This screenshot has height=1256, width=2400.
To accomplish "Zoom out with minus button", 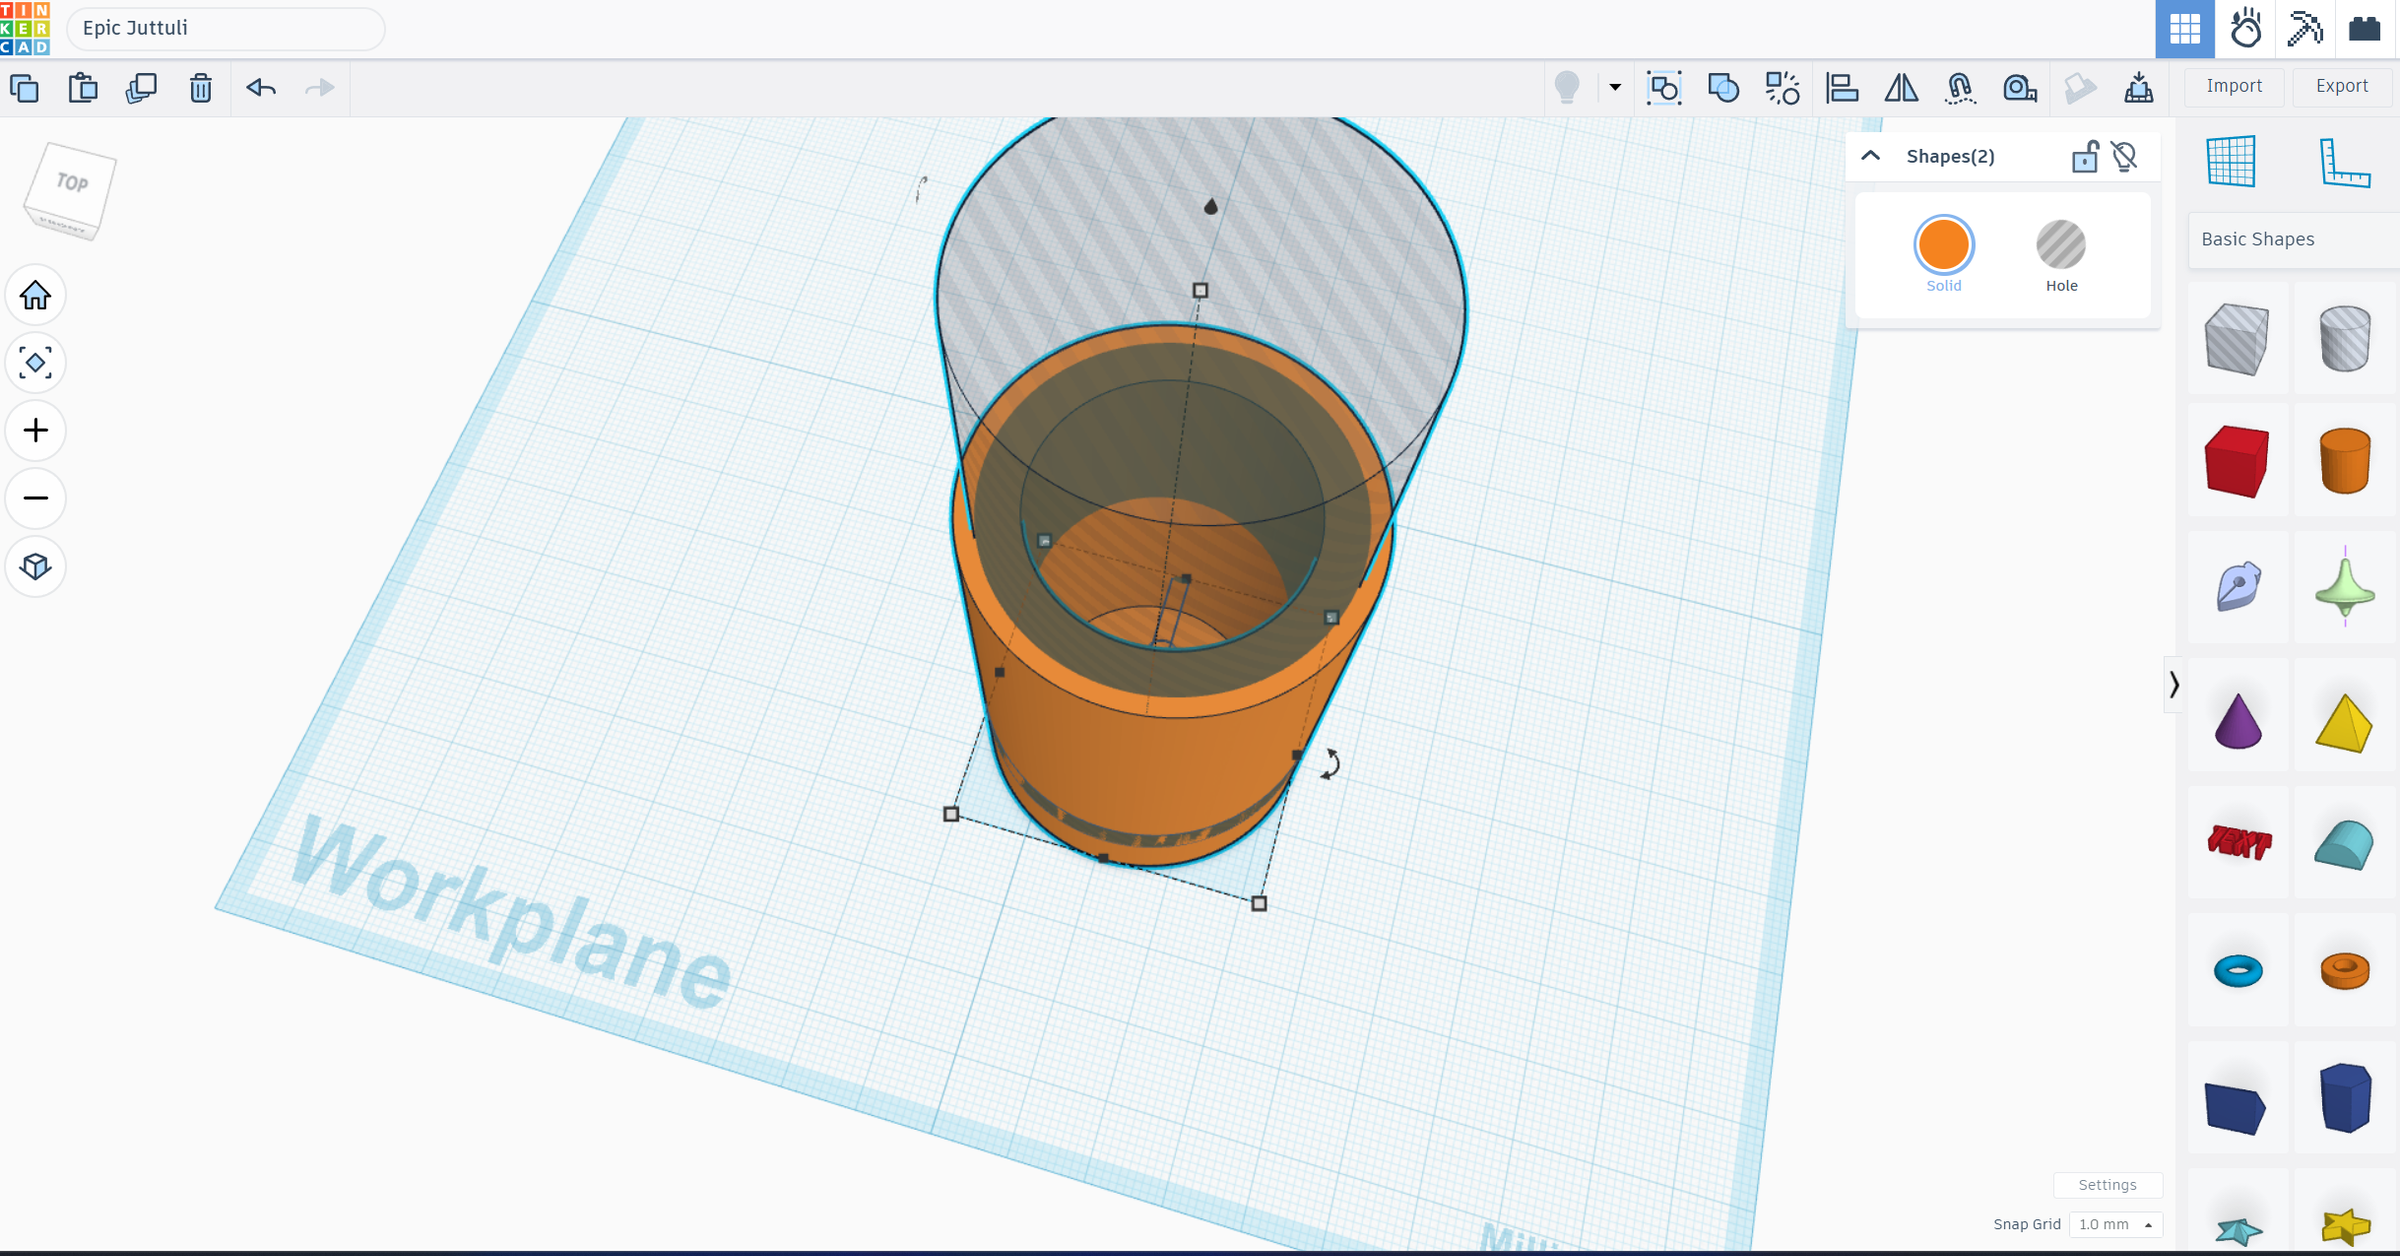I will tap(36, 498).
